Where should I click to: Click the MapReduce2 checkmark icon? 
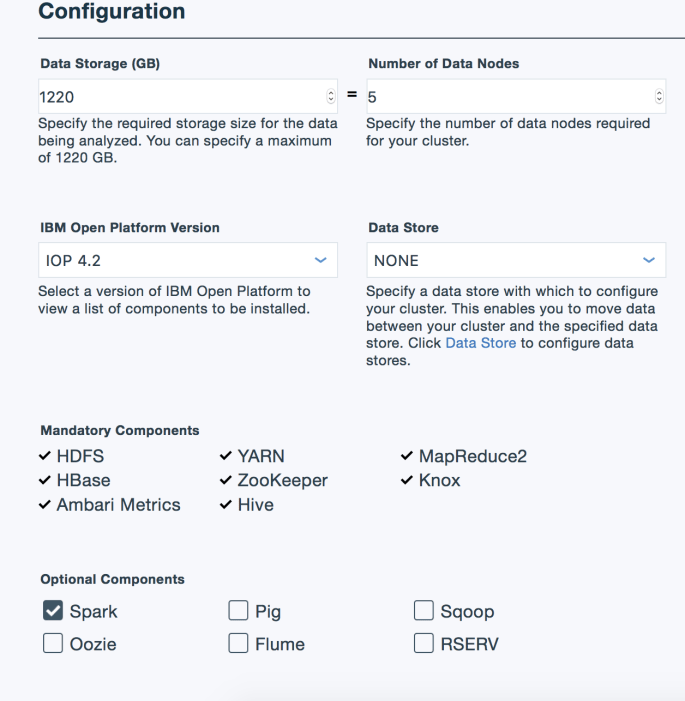click(407, 456)
